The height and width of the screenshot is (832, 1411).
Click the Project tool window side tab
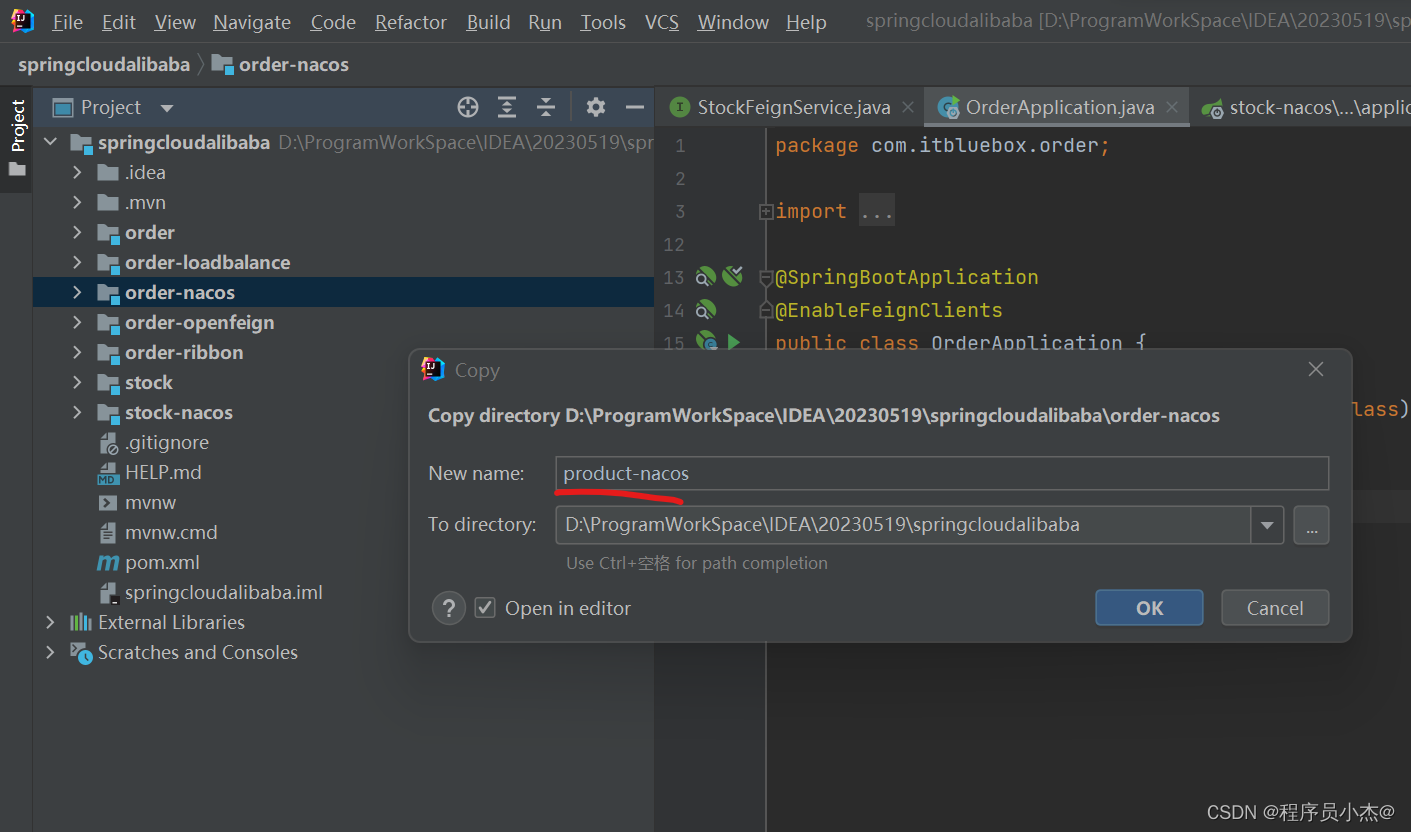tap(17, 137)
